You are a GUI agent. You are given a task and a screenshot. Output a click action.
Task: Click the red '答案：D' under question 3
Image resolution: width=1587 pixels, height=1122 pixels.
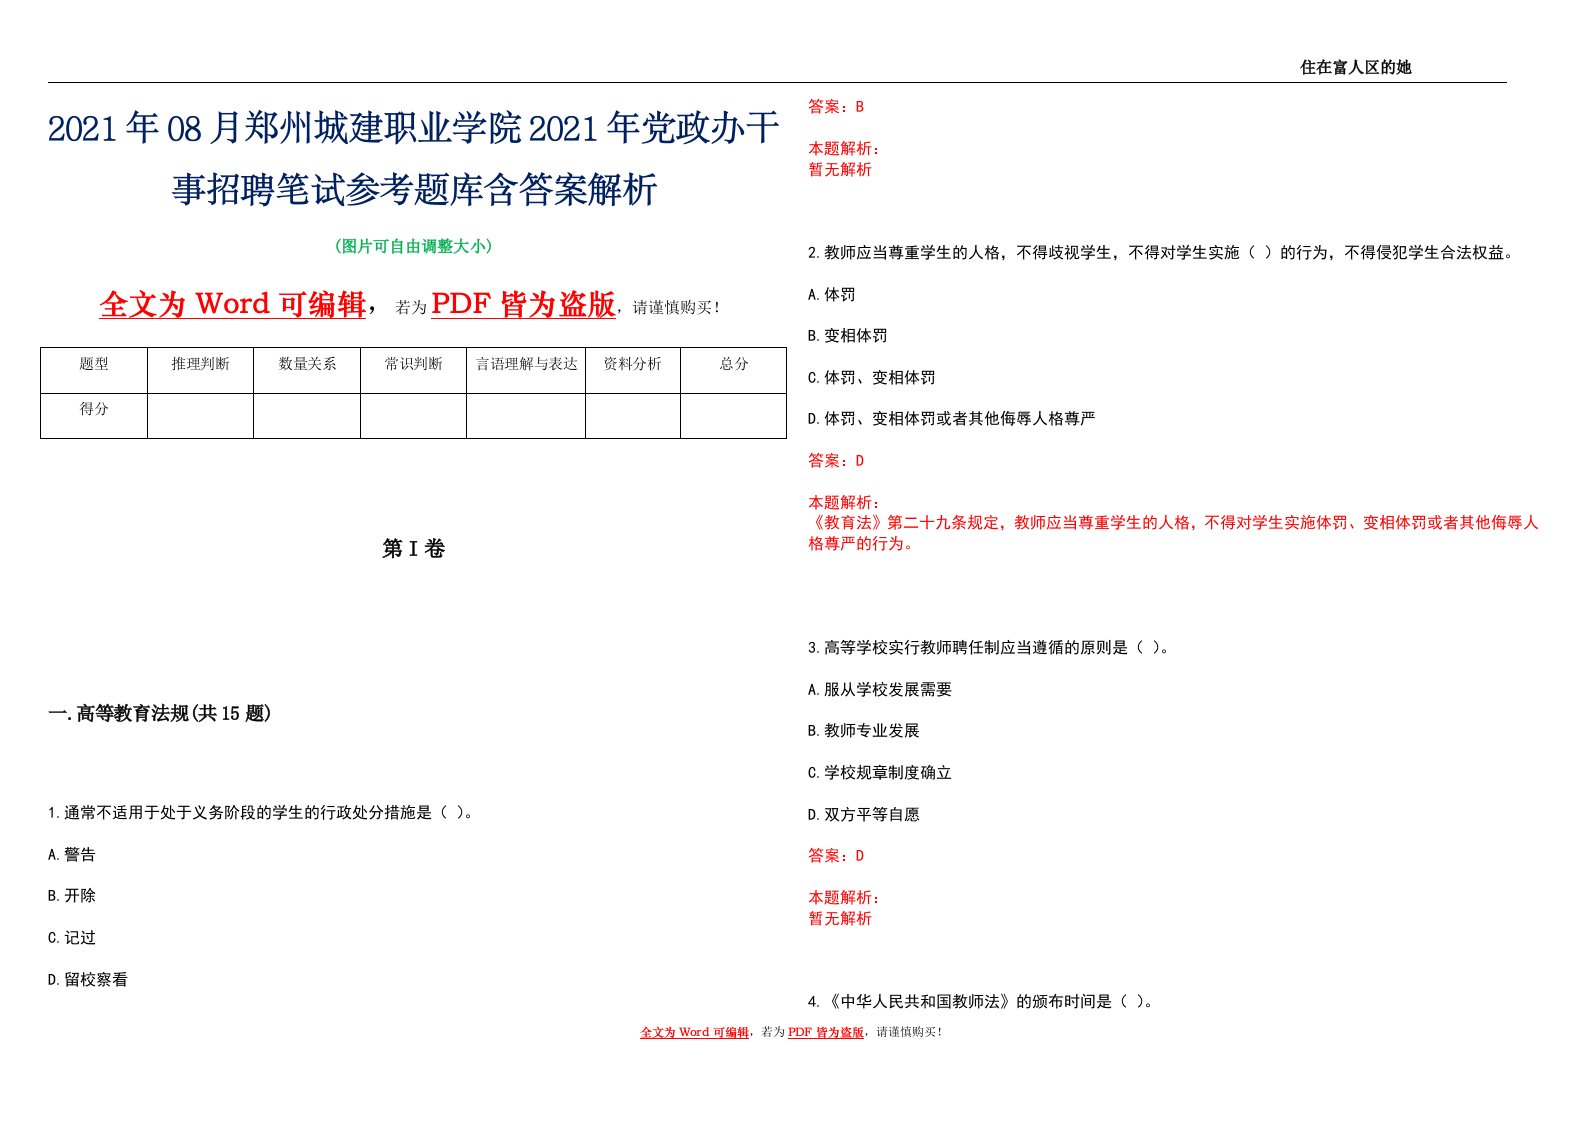(x=836, y=856)
